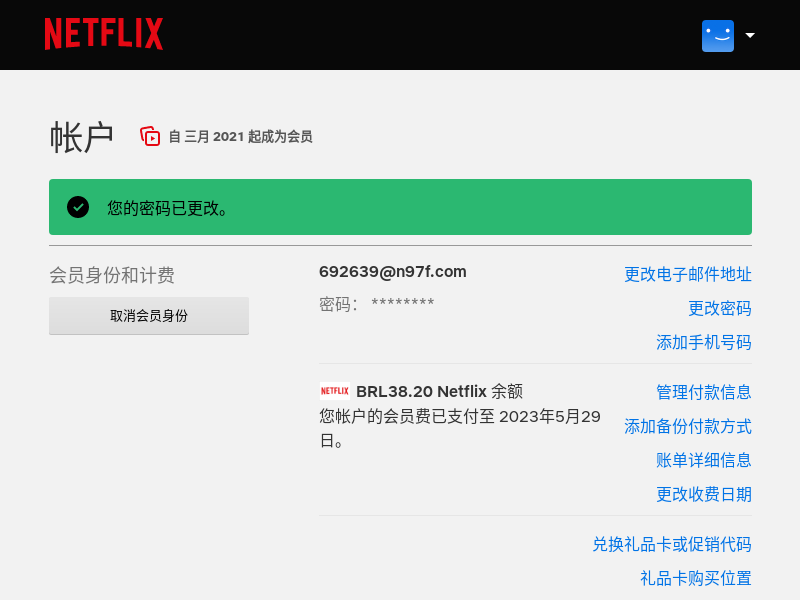Image resolution: width=800 pixels, height=600 pixels.
Task: Click the 帐户 page title
Action: coord(82,137)
